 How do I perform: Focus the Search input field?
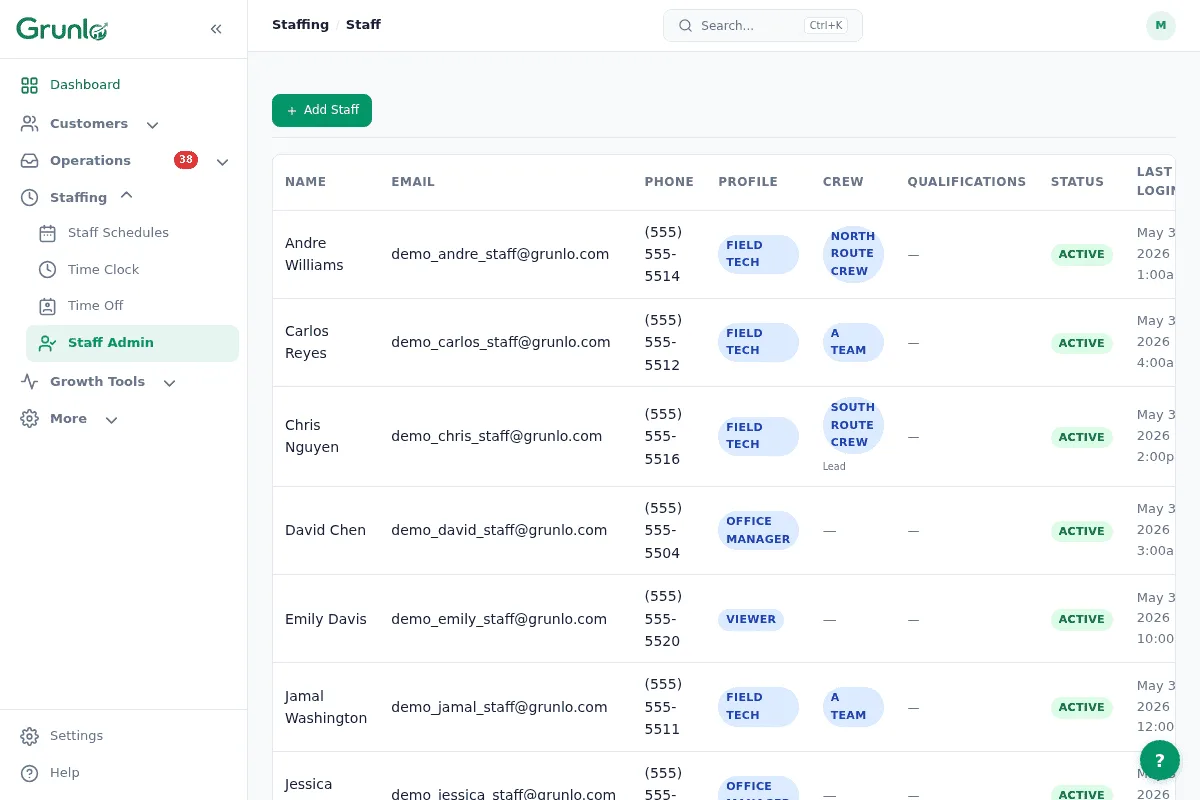763,26
